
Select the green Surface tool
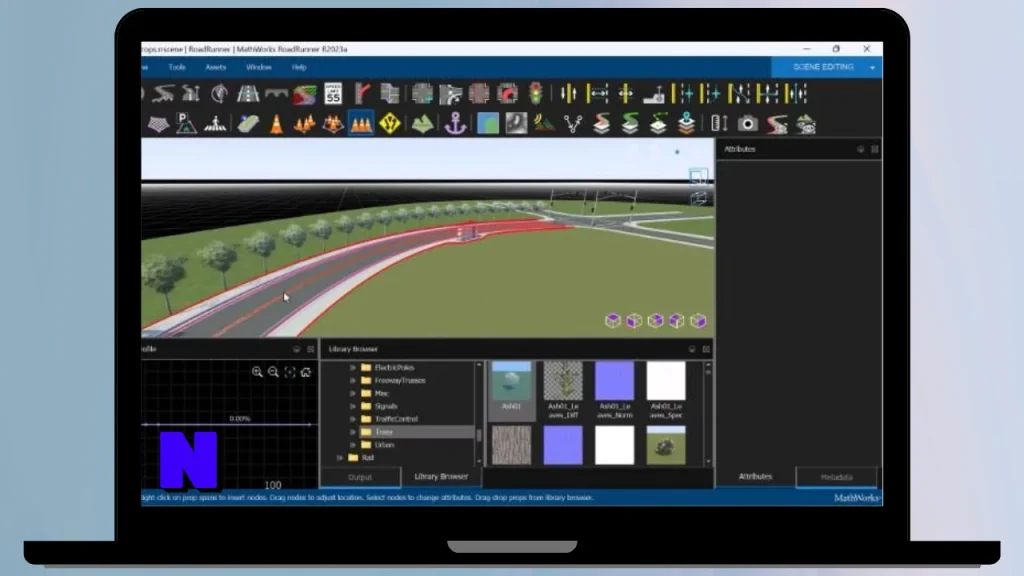click(x=422, y=124)
